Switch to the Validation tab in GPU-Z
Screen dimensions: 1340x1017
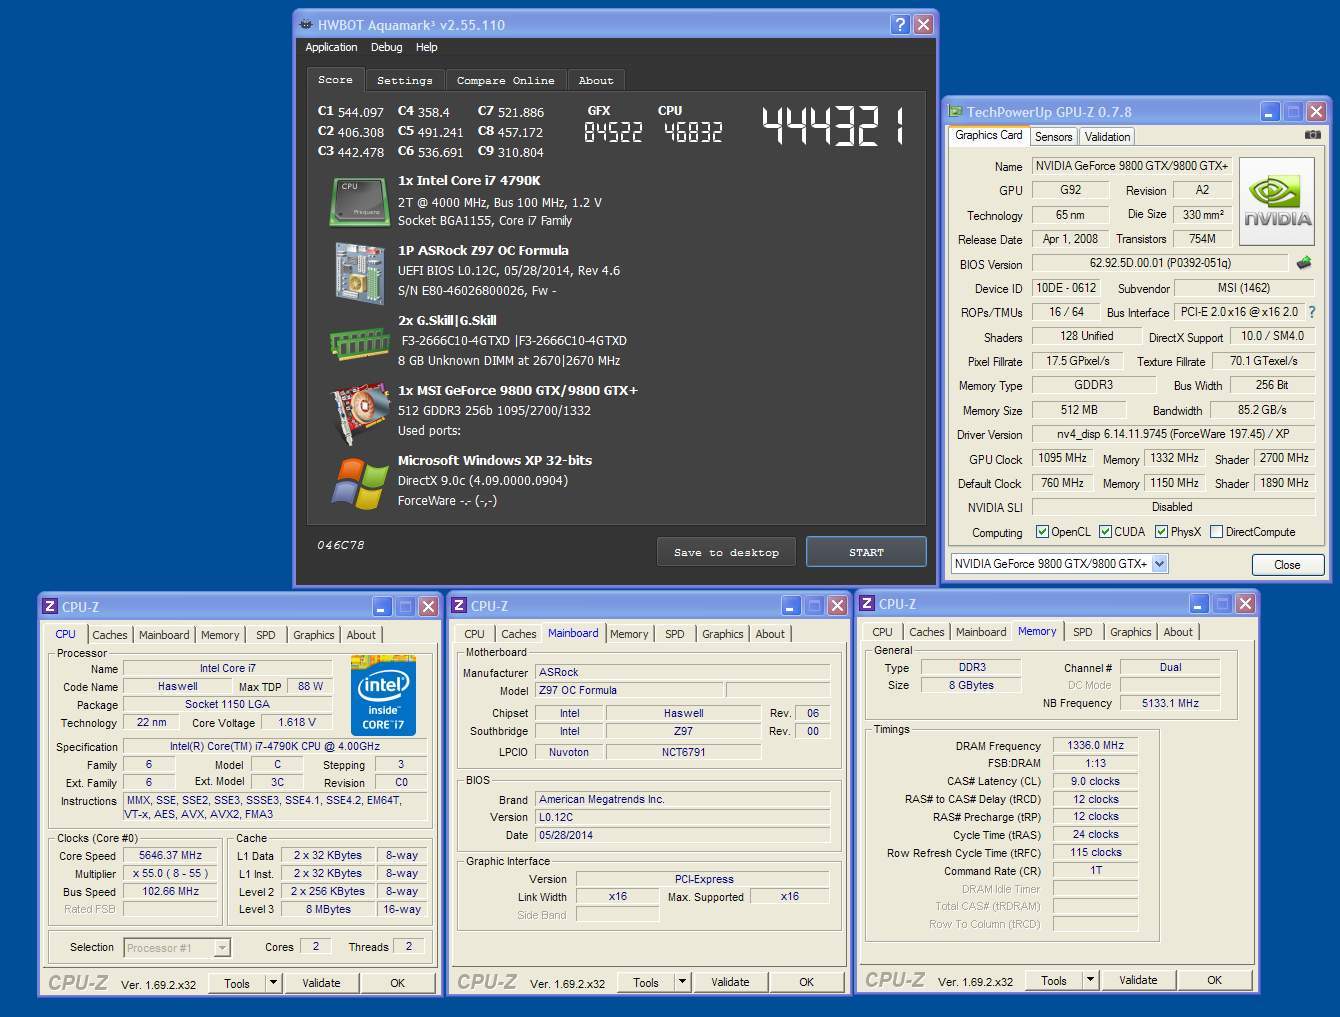(1107, 137)
